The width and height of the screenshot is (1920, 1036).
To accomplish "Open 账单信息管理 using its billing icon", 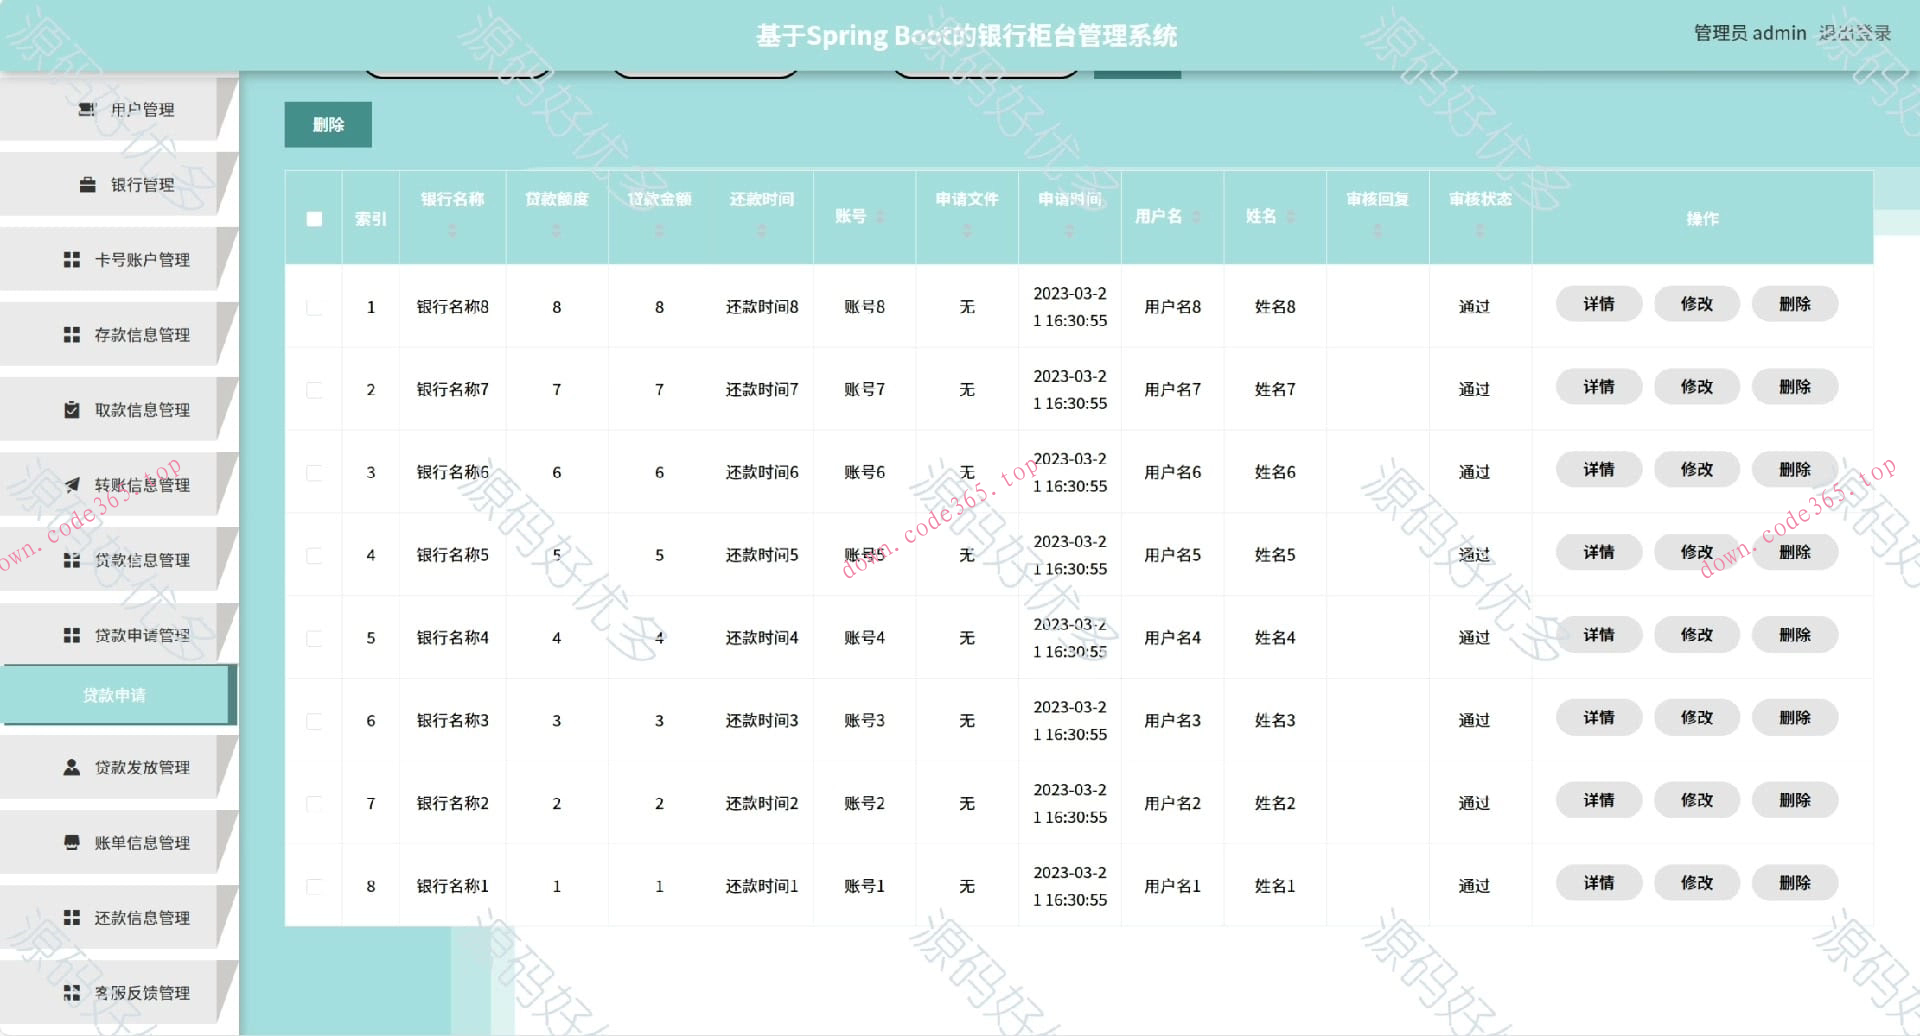I will [x=70, y=842].
